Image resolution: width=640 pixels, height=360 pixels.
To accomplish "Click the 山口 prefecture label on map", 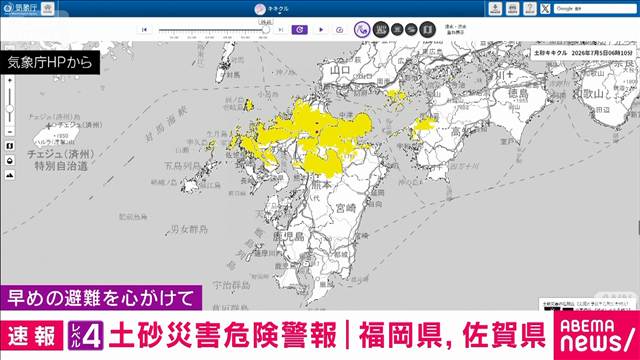I will point(340,70).
